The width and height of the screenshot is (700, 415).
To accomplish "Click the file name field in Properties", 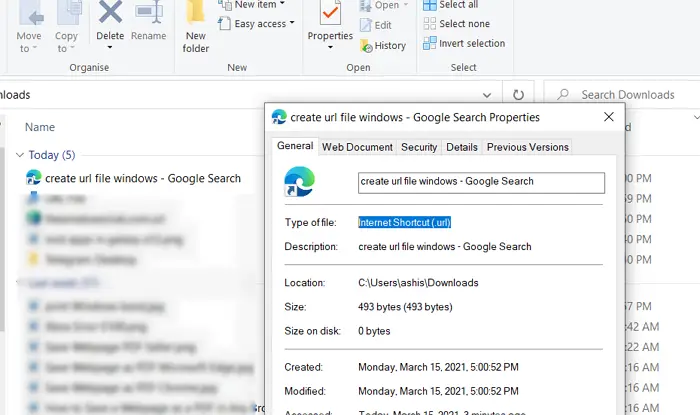I will click(x=481, y=183).
